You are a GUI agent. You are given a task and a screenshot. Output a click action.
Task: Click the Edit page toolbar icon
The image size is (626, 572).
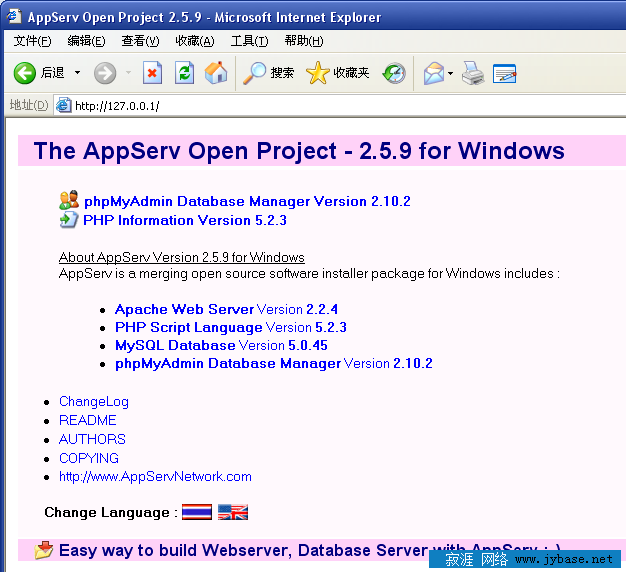[505, 73]
